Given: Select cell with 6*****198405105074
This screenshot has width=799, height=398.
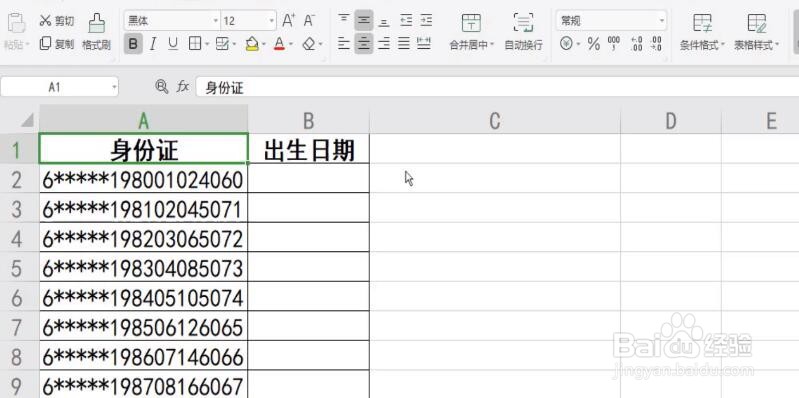Looking at the screenshot, I should tap(144, 297).
